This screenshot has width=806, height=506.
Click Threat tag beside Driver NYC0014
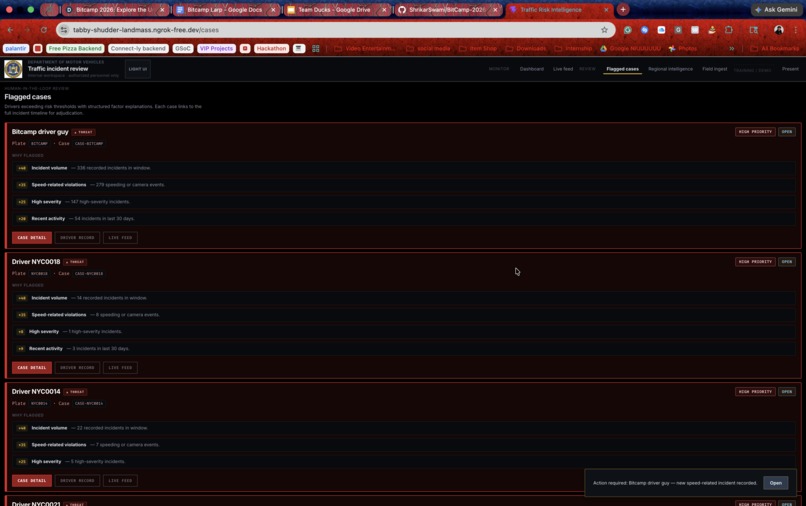click(76, 392)
